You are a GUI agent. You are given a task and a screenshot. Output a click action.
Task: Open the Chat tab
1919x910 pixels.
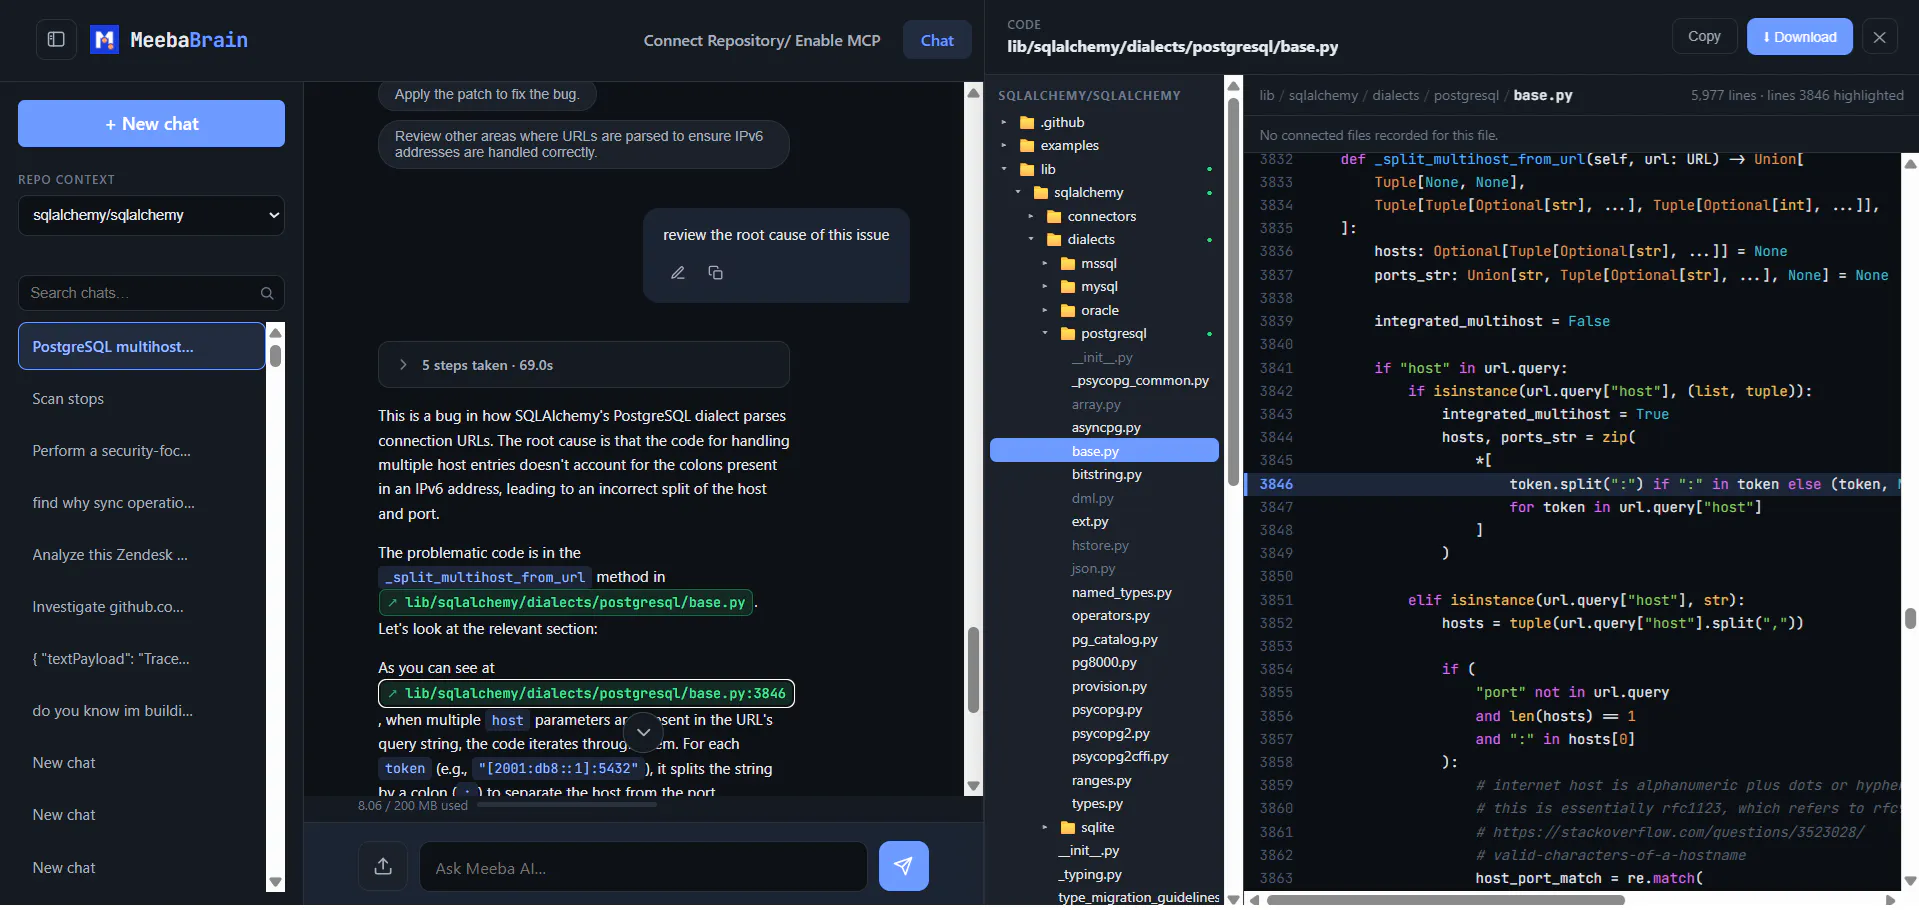pyautogui.click(x=937, y=40)
